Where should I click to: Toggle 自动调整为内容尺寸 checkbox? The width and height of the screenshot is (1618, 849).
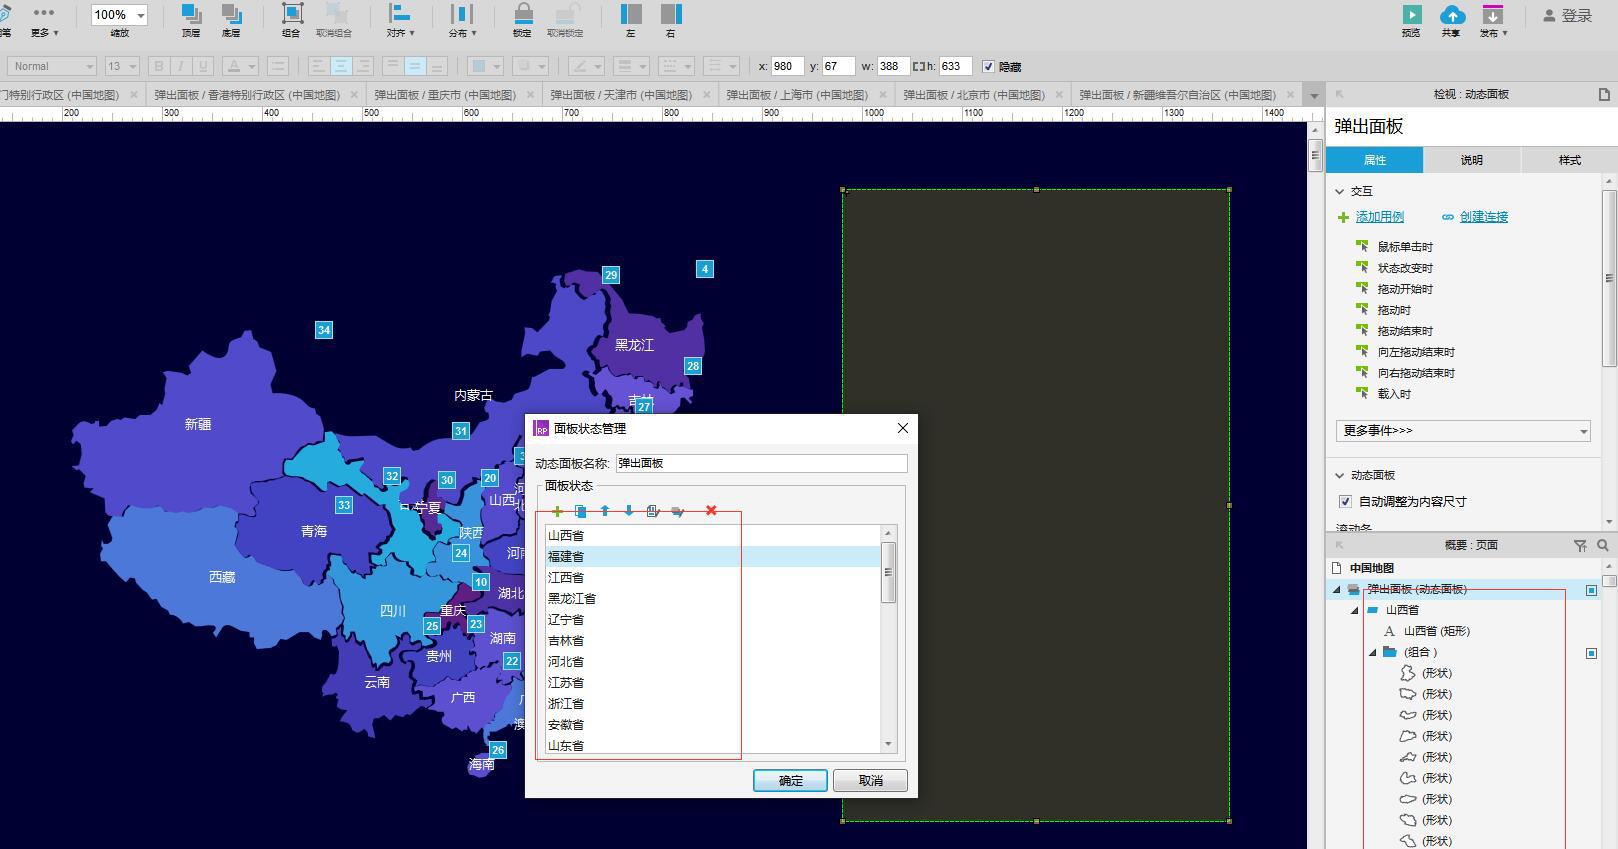[1345, 502]
